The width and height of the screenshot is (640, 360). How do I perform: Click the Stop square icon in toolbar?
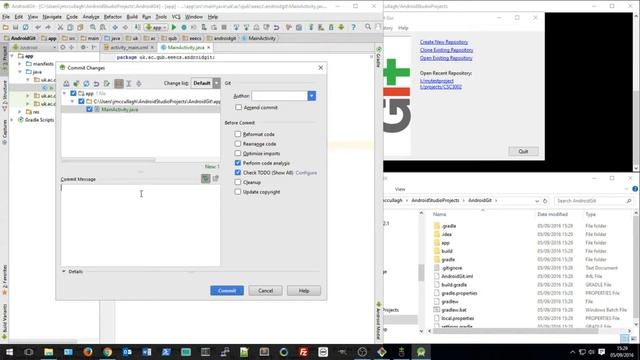coord(224,27)
